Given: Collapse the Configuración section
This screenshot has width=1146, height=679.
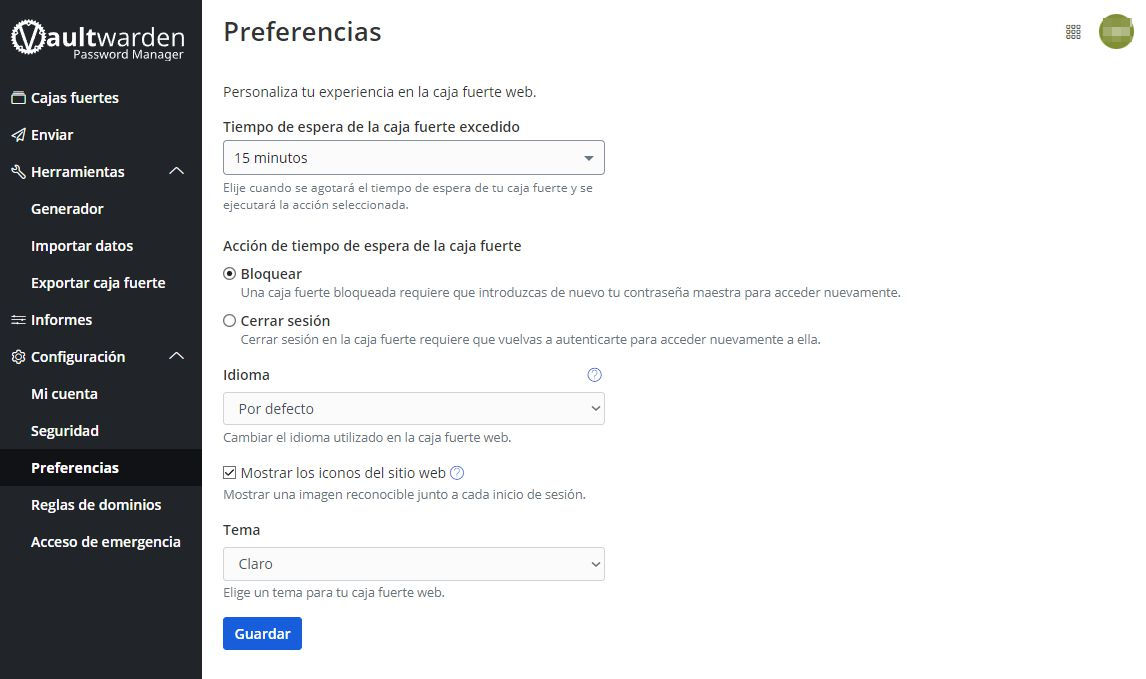Looking at the screenshot, I should [177, 357].
